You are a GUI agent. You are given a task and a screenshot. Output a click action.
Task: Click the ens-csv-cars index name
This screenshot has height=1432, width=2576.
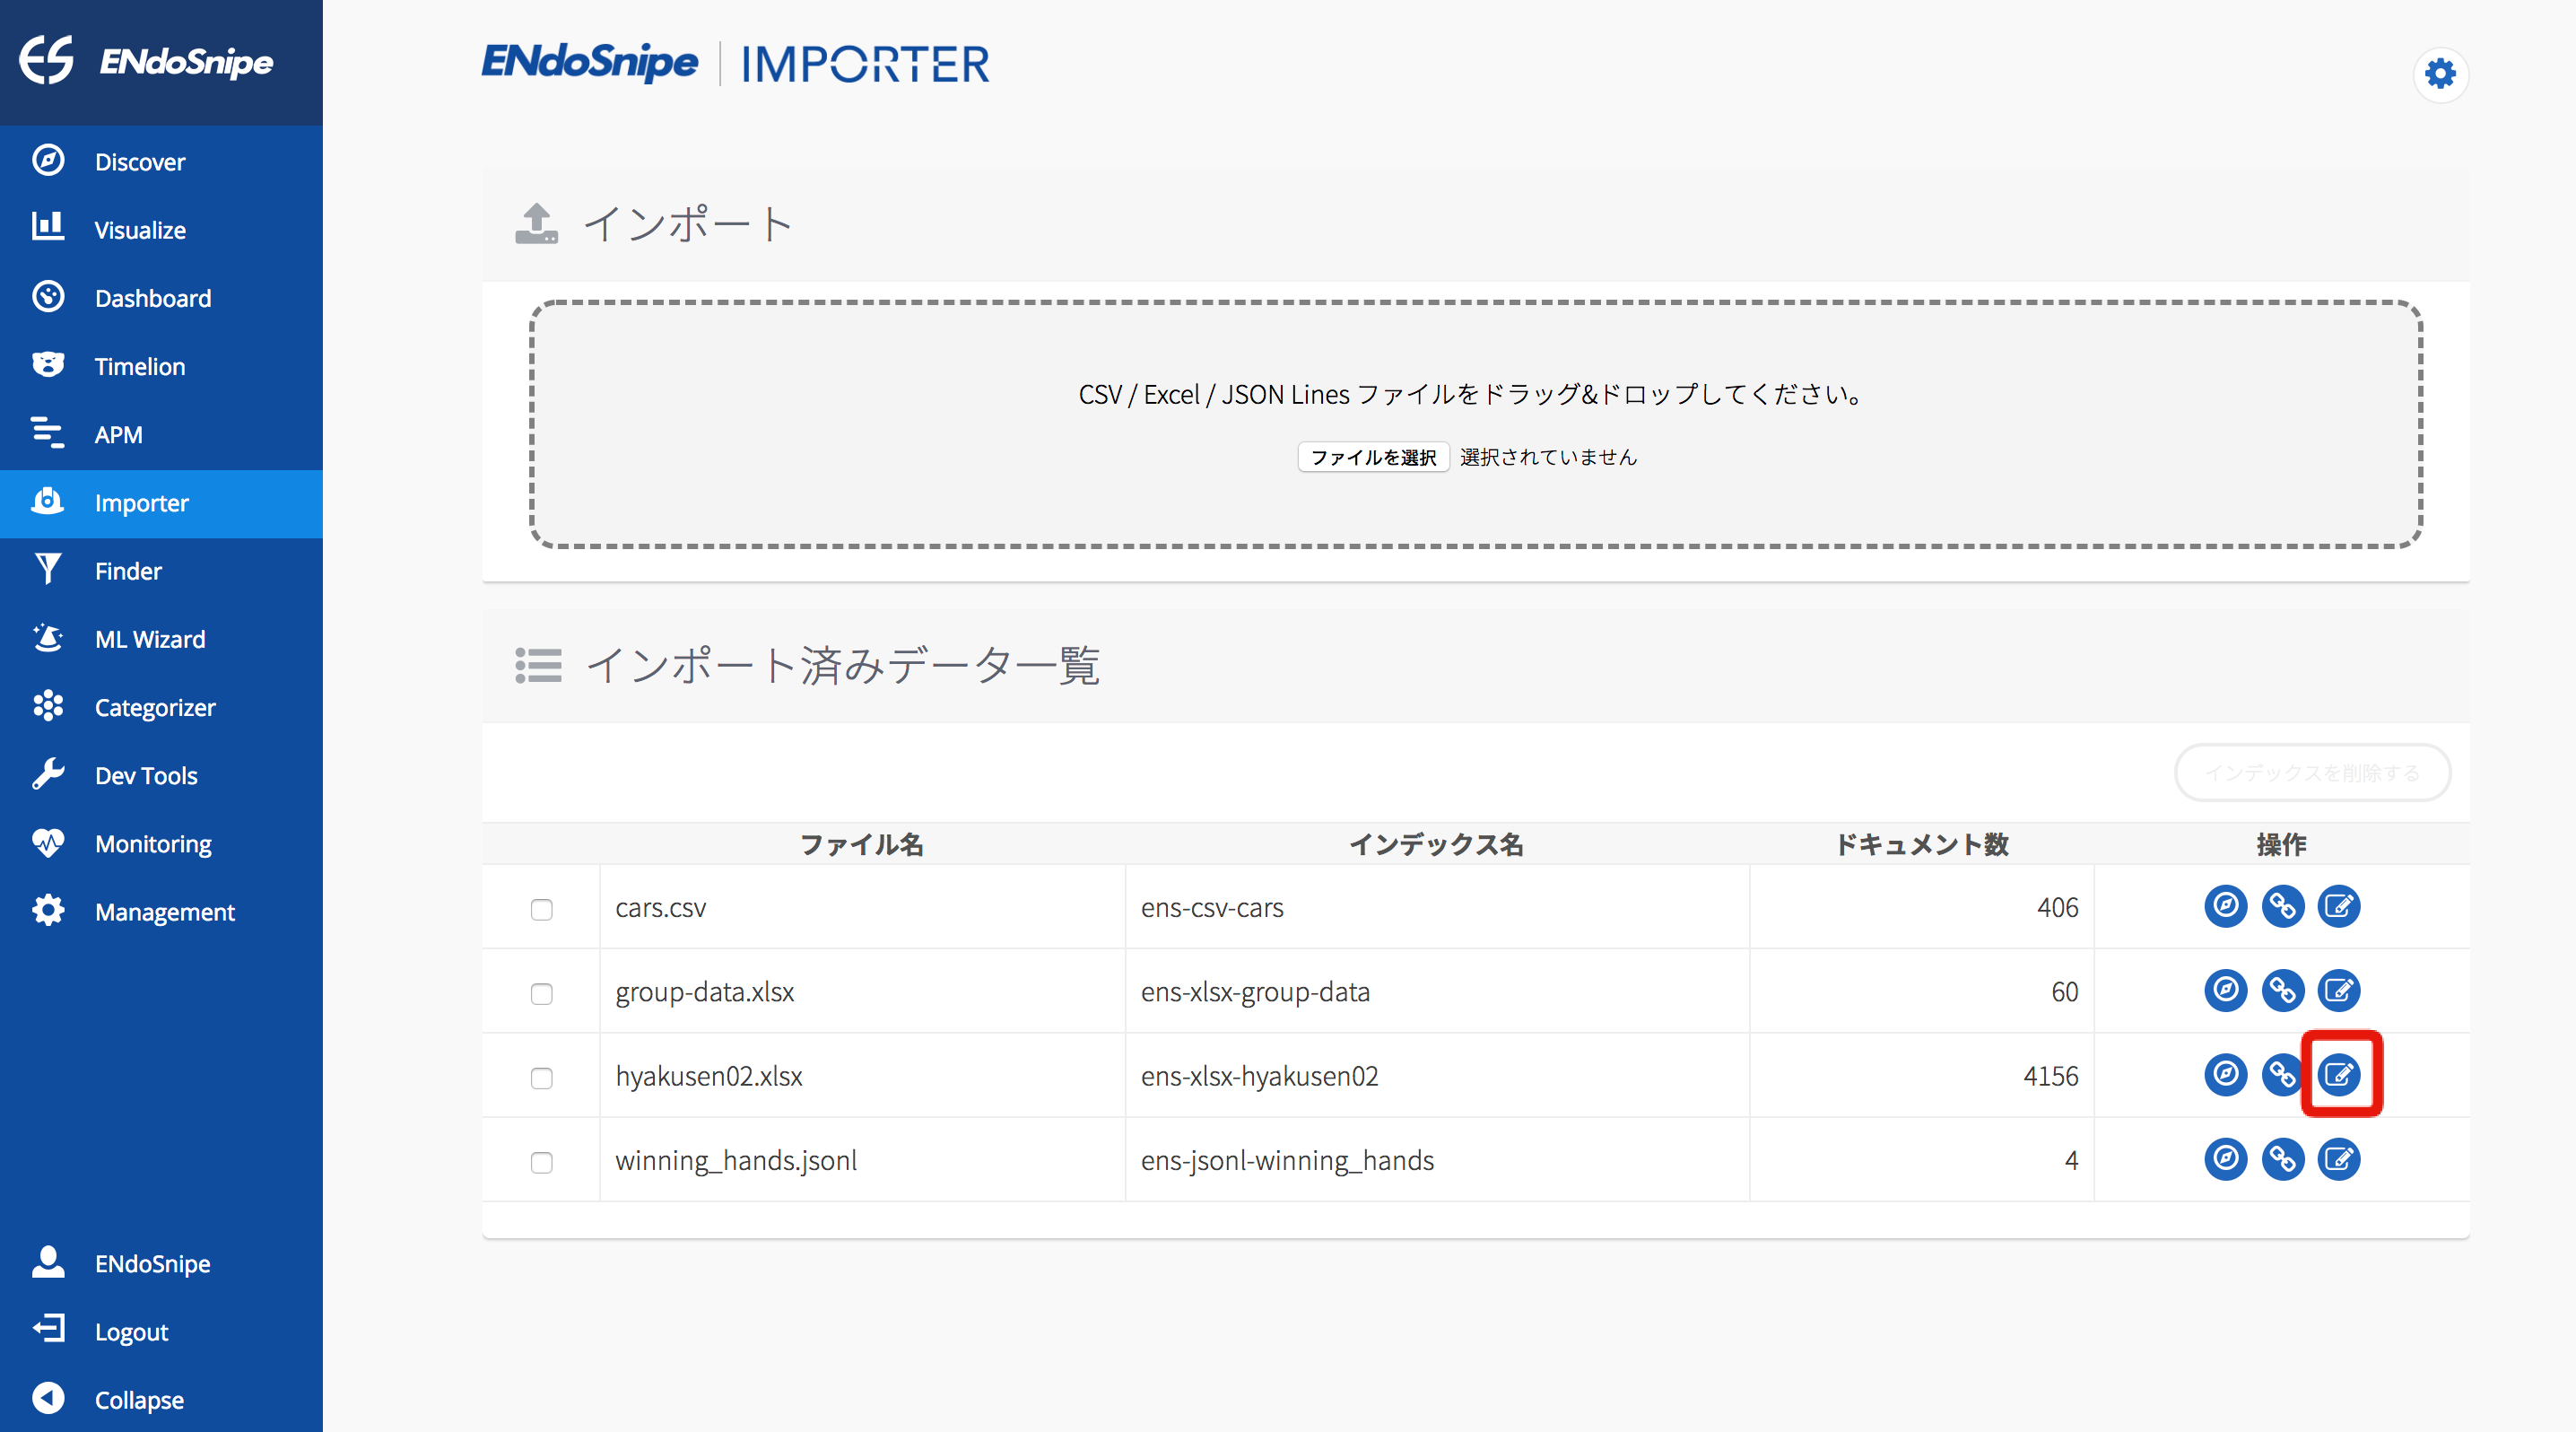[x=1212, y=908]
